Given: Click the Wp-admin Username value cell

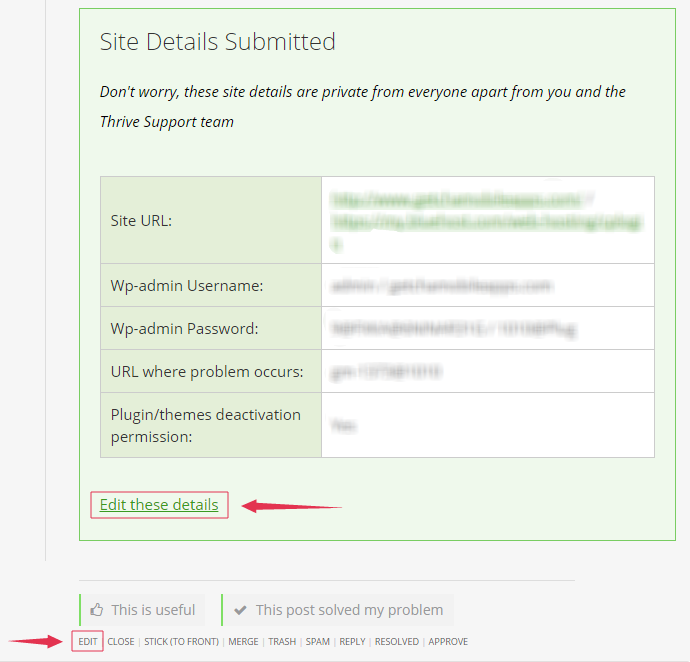Looking at the screenshot, I should (488, 285).
